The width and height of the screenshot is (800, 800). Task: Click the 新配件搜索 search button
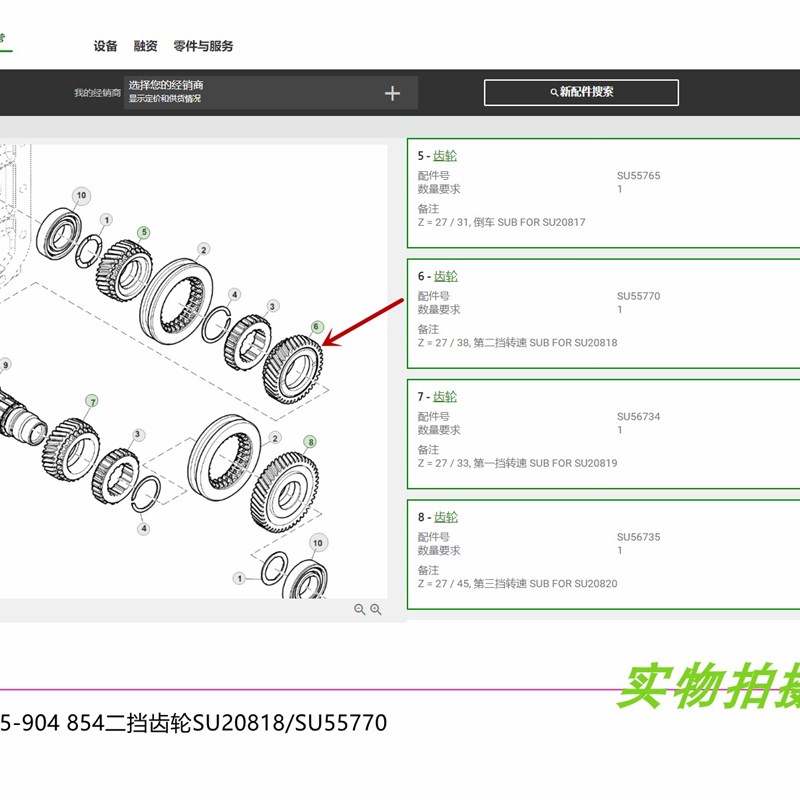click(x=584, y=91)
